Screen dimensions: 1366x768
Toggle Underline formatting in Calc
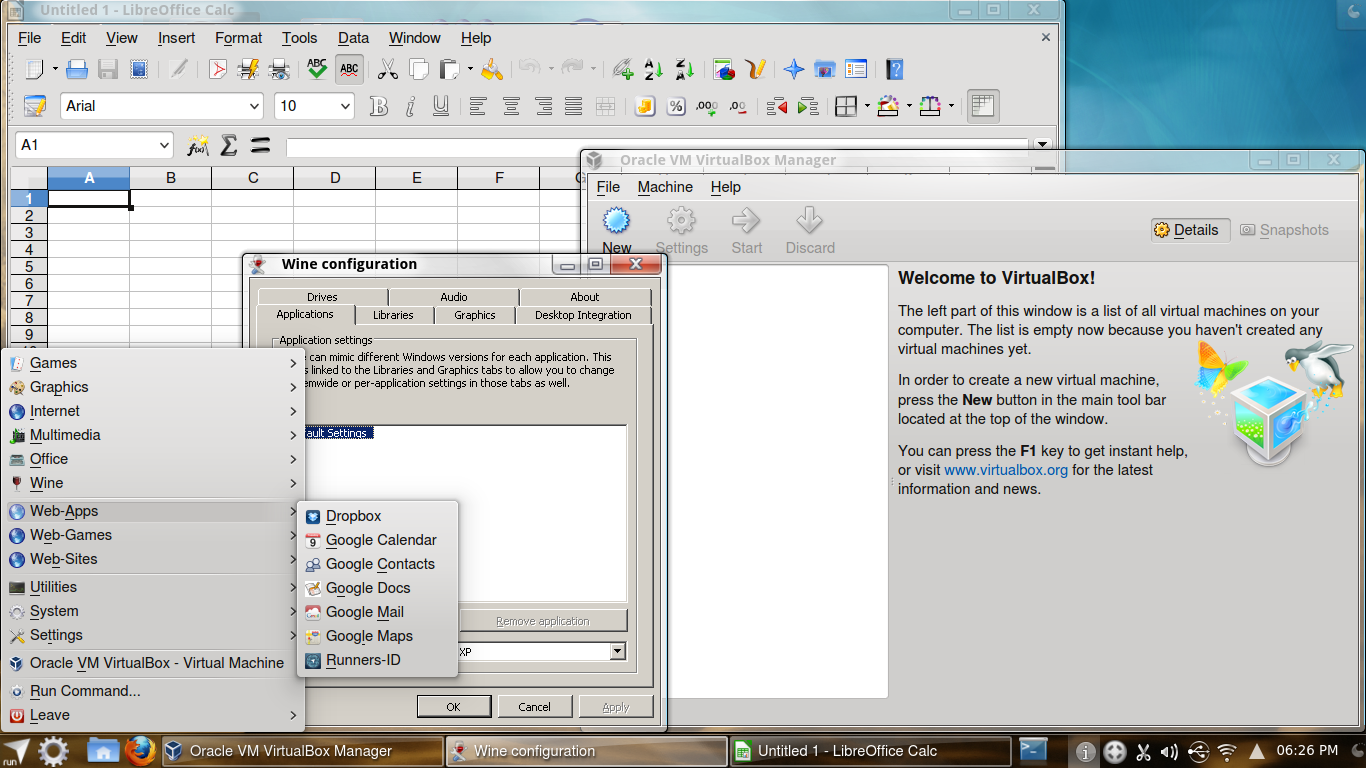pos(441,106)
